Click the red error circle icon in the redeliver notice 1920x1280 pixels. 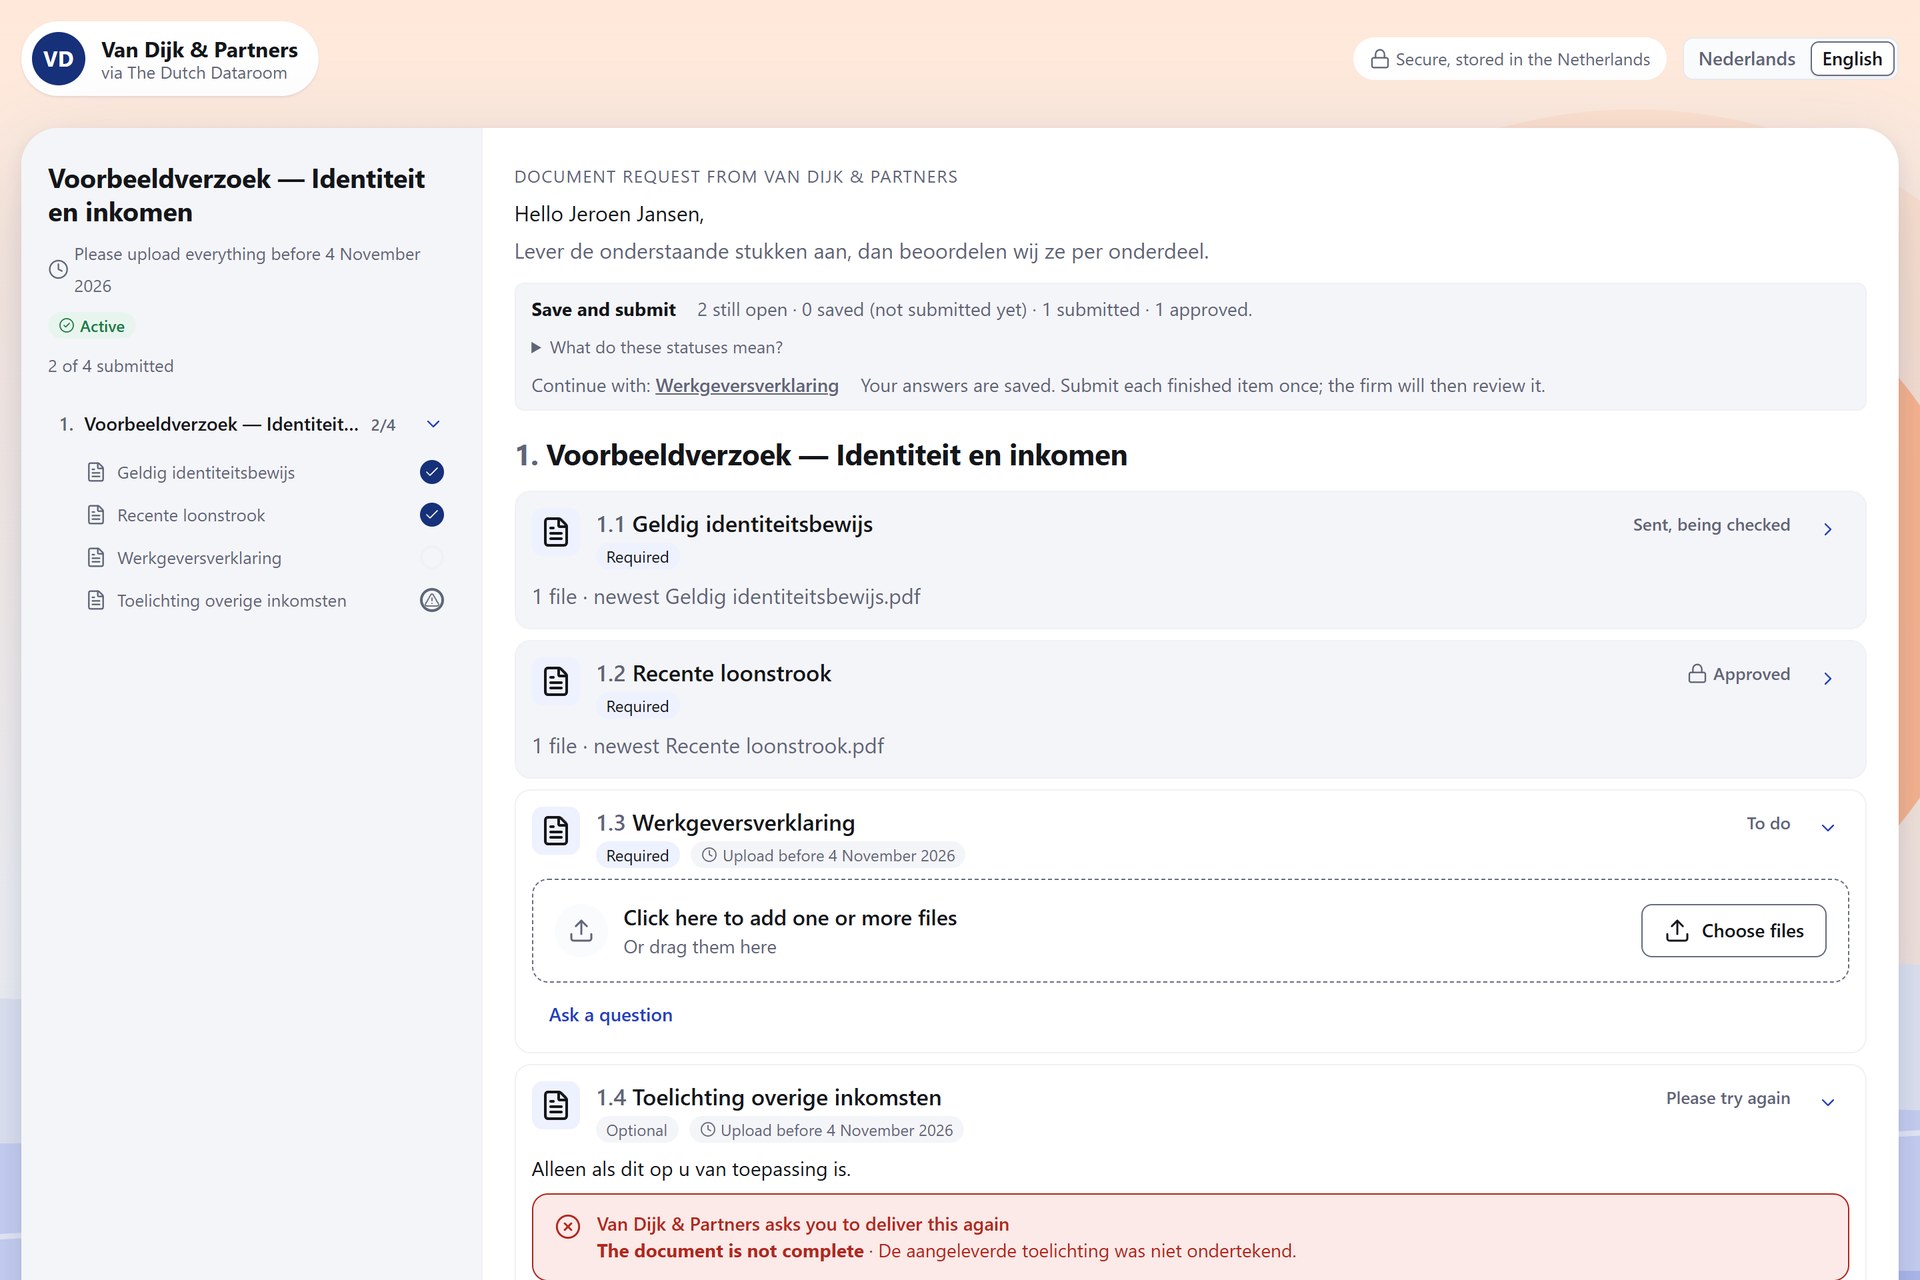tap(568, 1227)
